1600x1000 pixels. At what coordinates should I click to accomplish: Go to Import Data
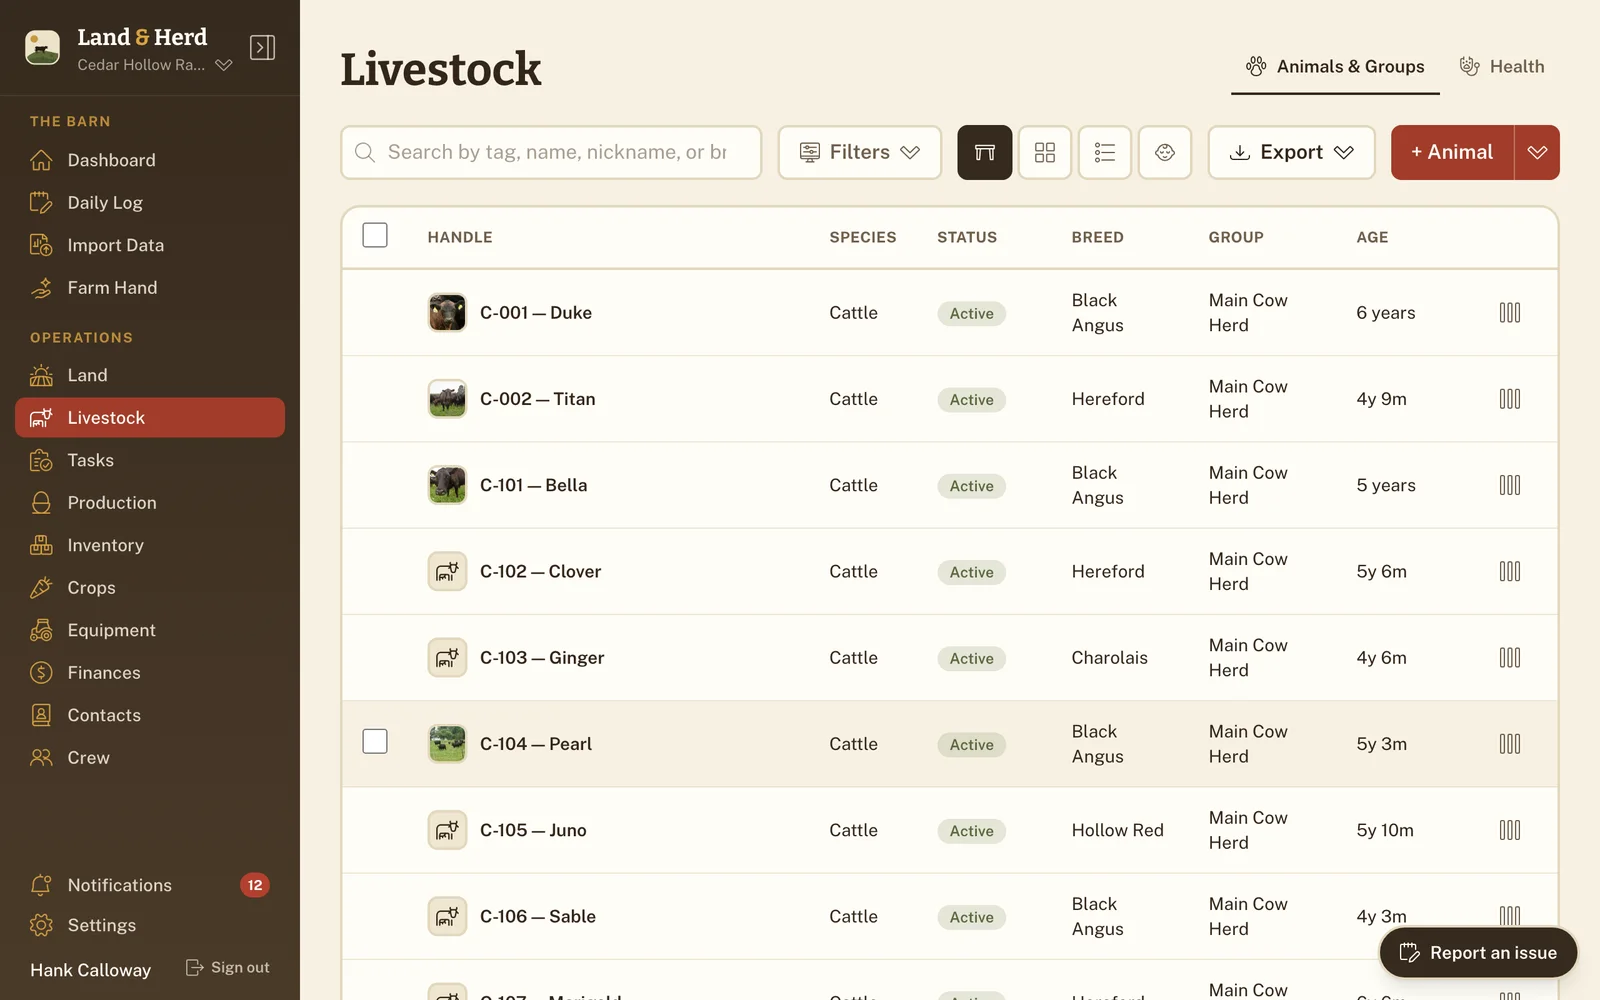click(x=150, y=245)
